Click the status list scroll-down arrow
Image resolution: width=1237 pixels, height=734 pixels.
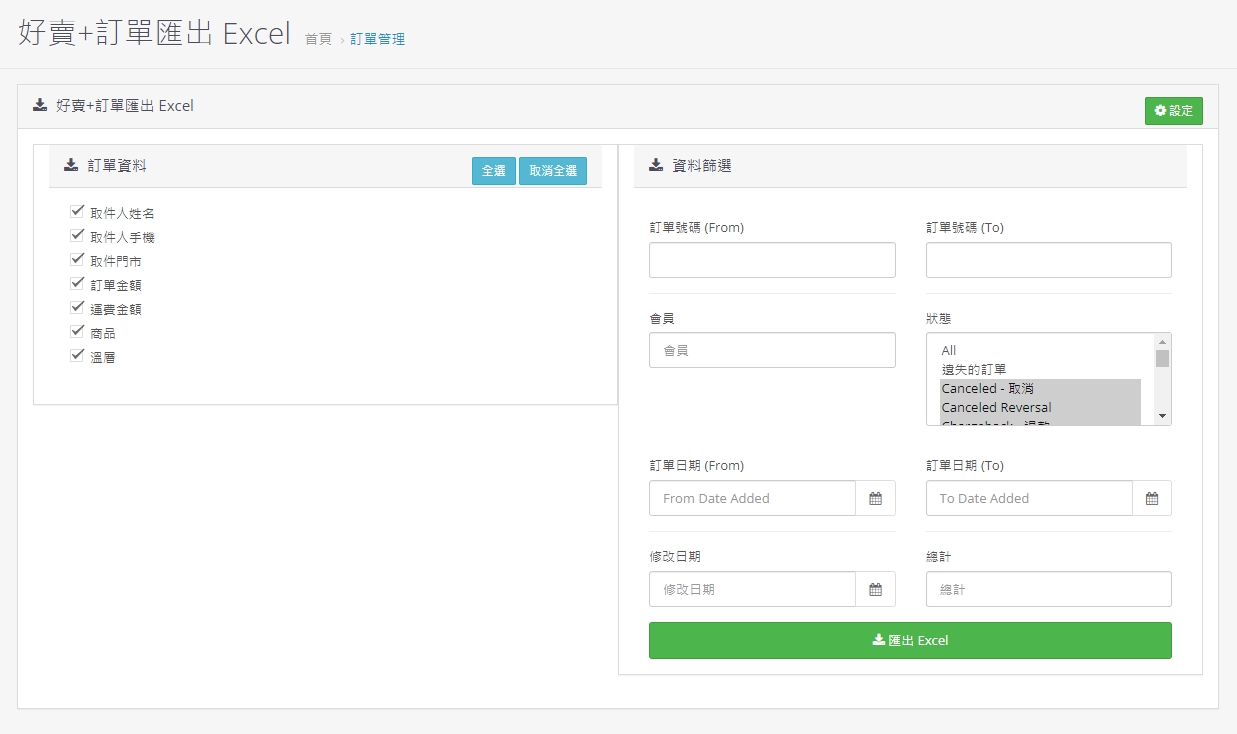point(1162,416)
